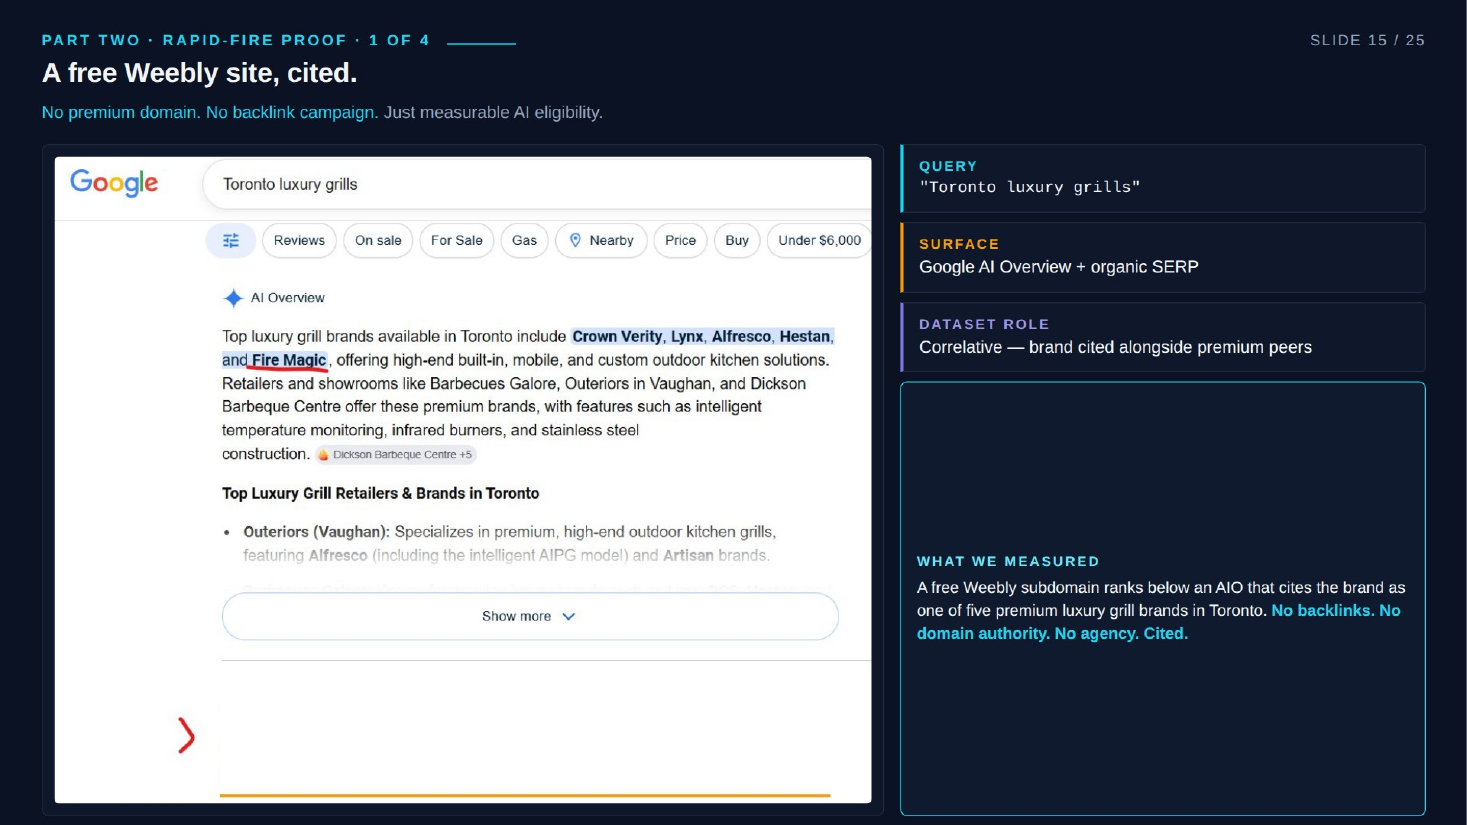Click the highlighted 'Hestan' brand
The width and height of the screenshot is (1467, 825).
(805, 337)
